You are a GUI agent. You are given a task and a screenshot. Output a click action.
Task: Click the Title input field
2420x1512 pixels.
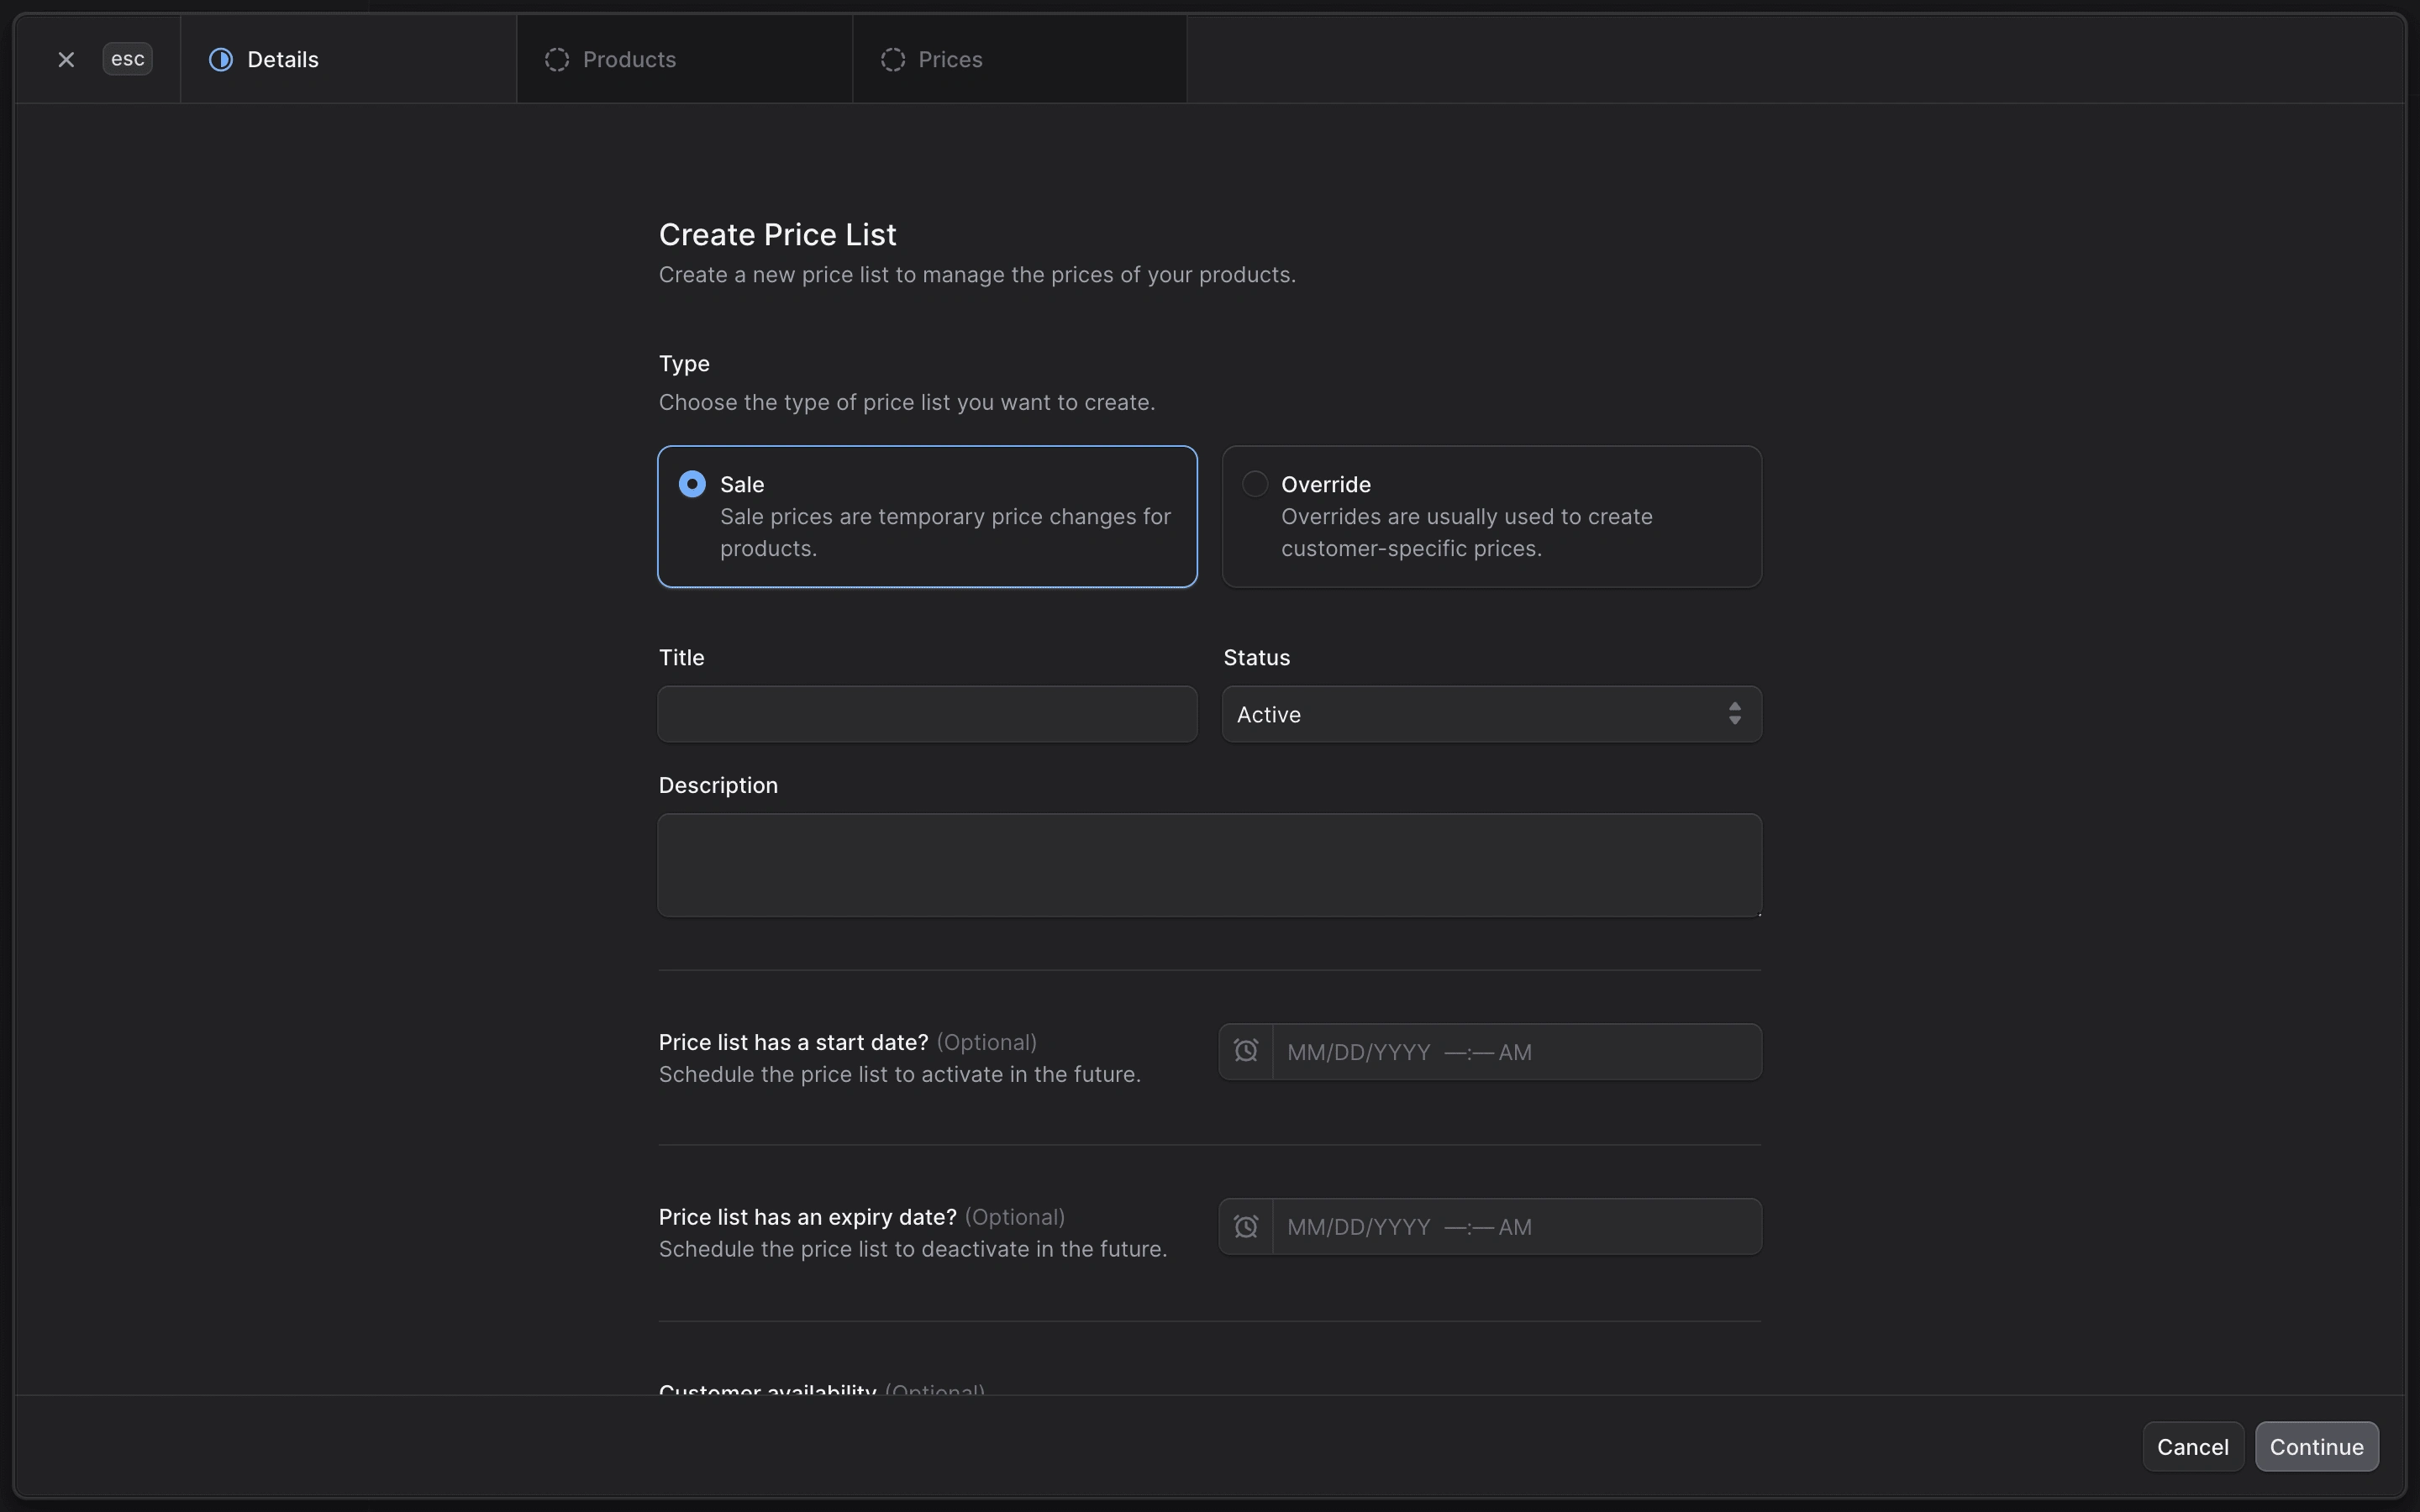(x=927, y=712)
